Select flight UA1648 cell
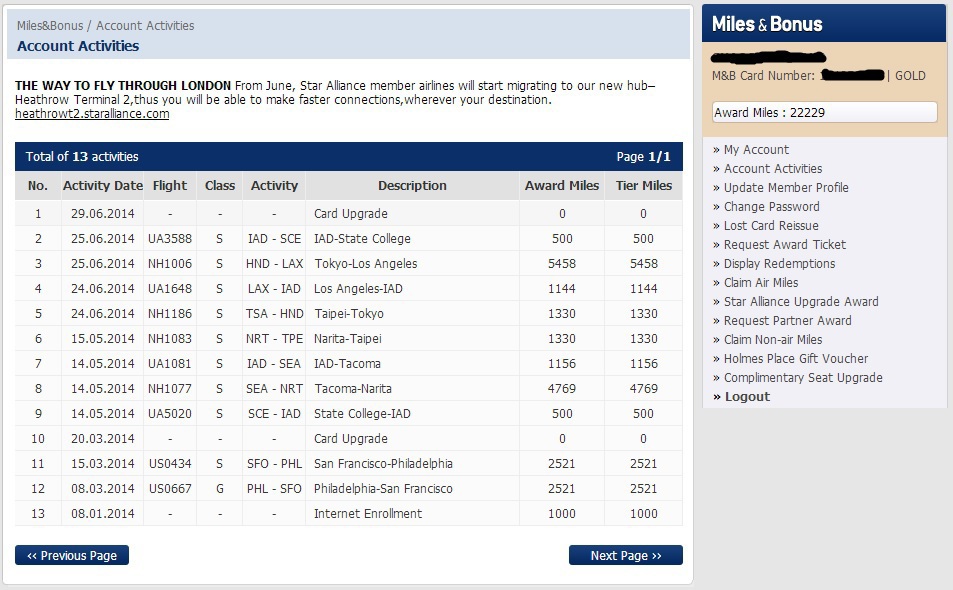This screenshot has height=590, width=953. (x=170, y=289)
